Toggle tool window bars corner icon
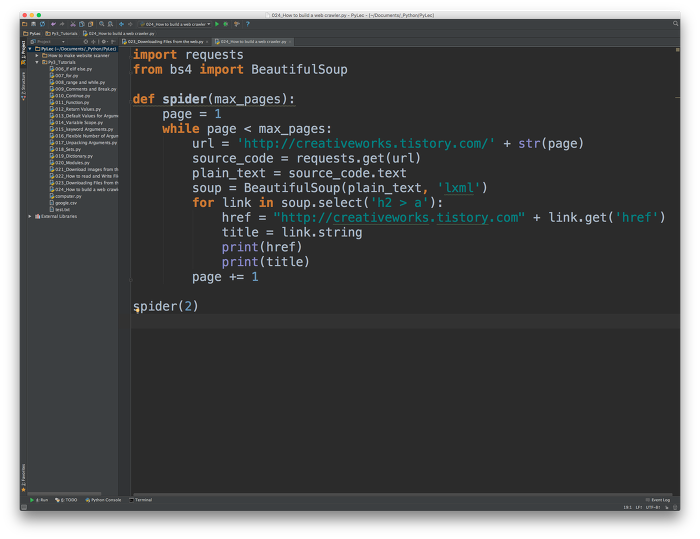 24,507
